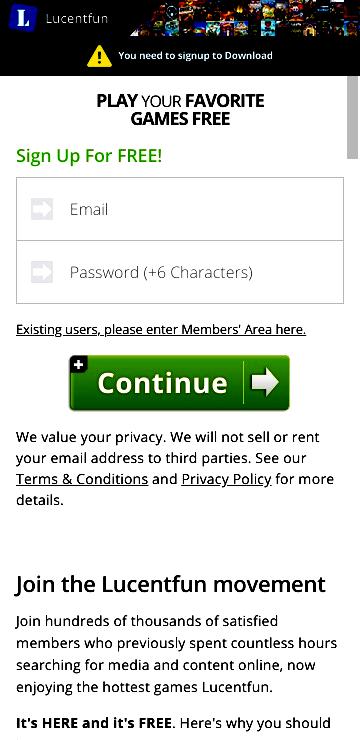Click the 'Join the Lucentfun movement' heading

click(171, 584)
